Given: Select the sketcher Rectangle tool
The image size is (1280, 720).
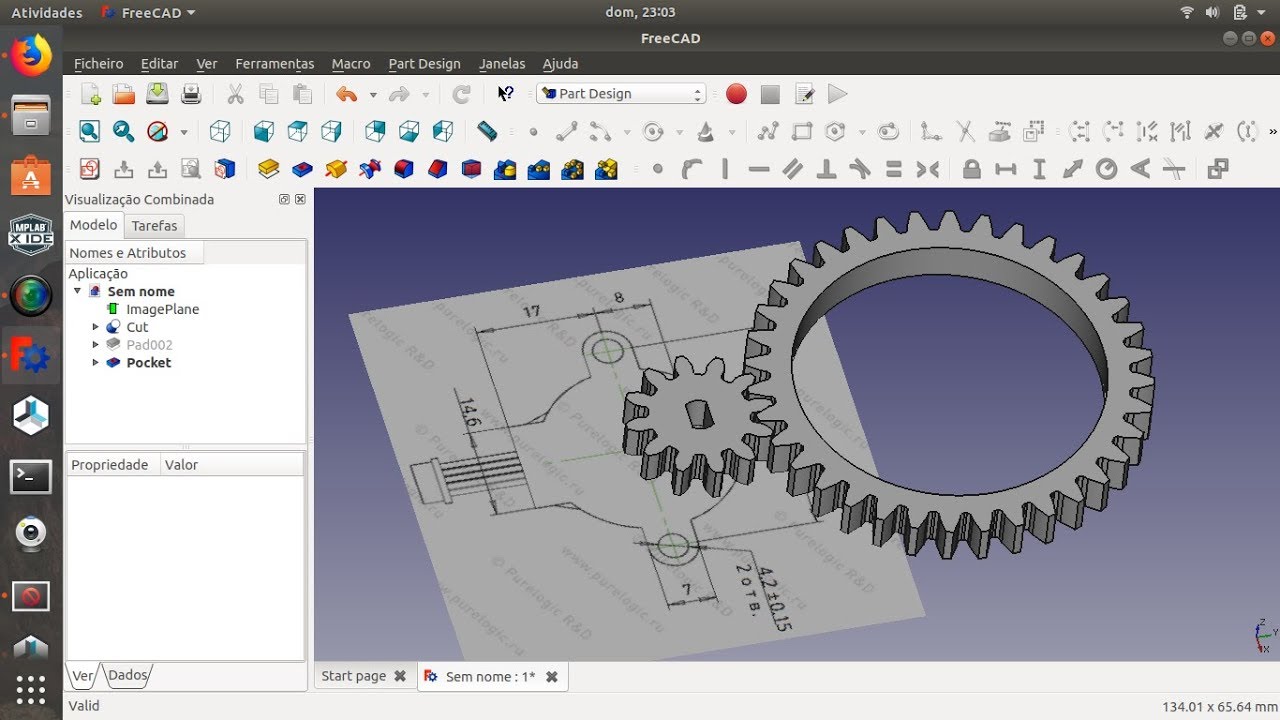Looking at the screenshot, I should click(x=802, y=131).
